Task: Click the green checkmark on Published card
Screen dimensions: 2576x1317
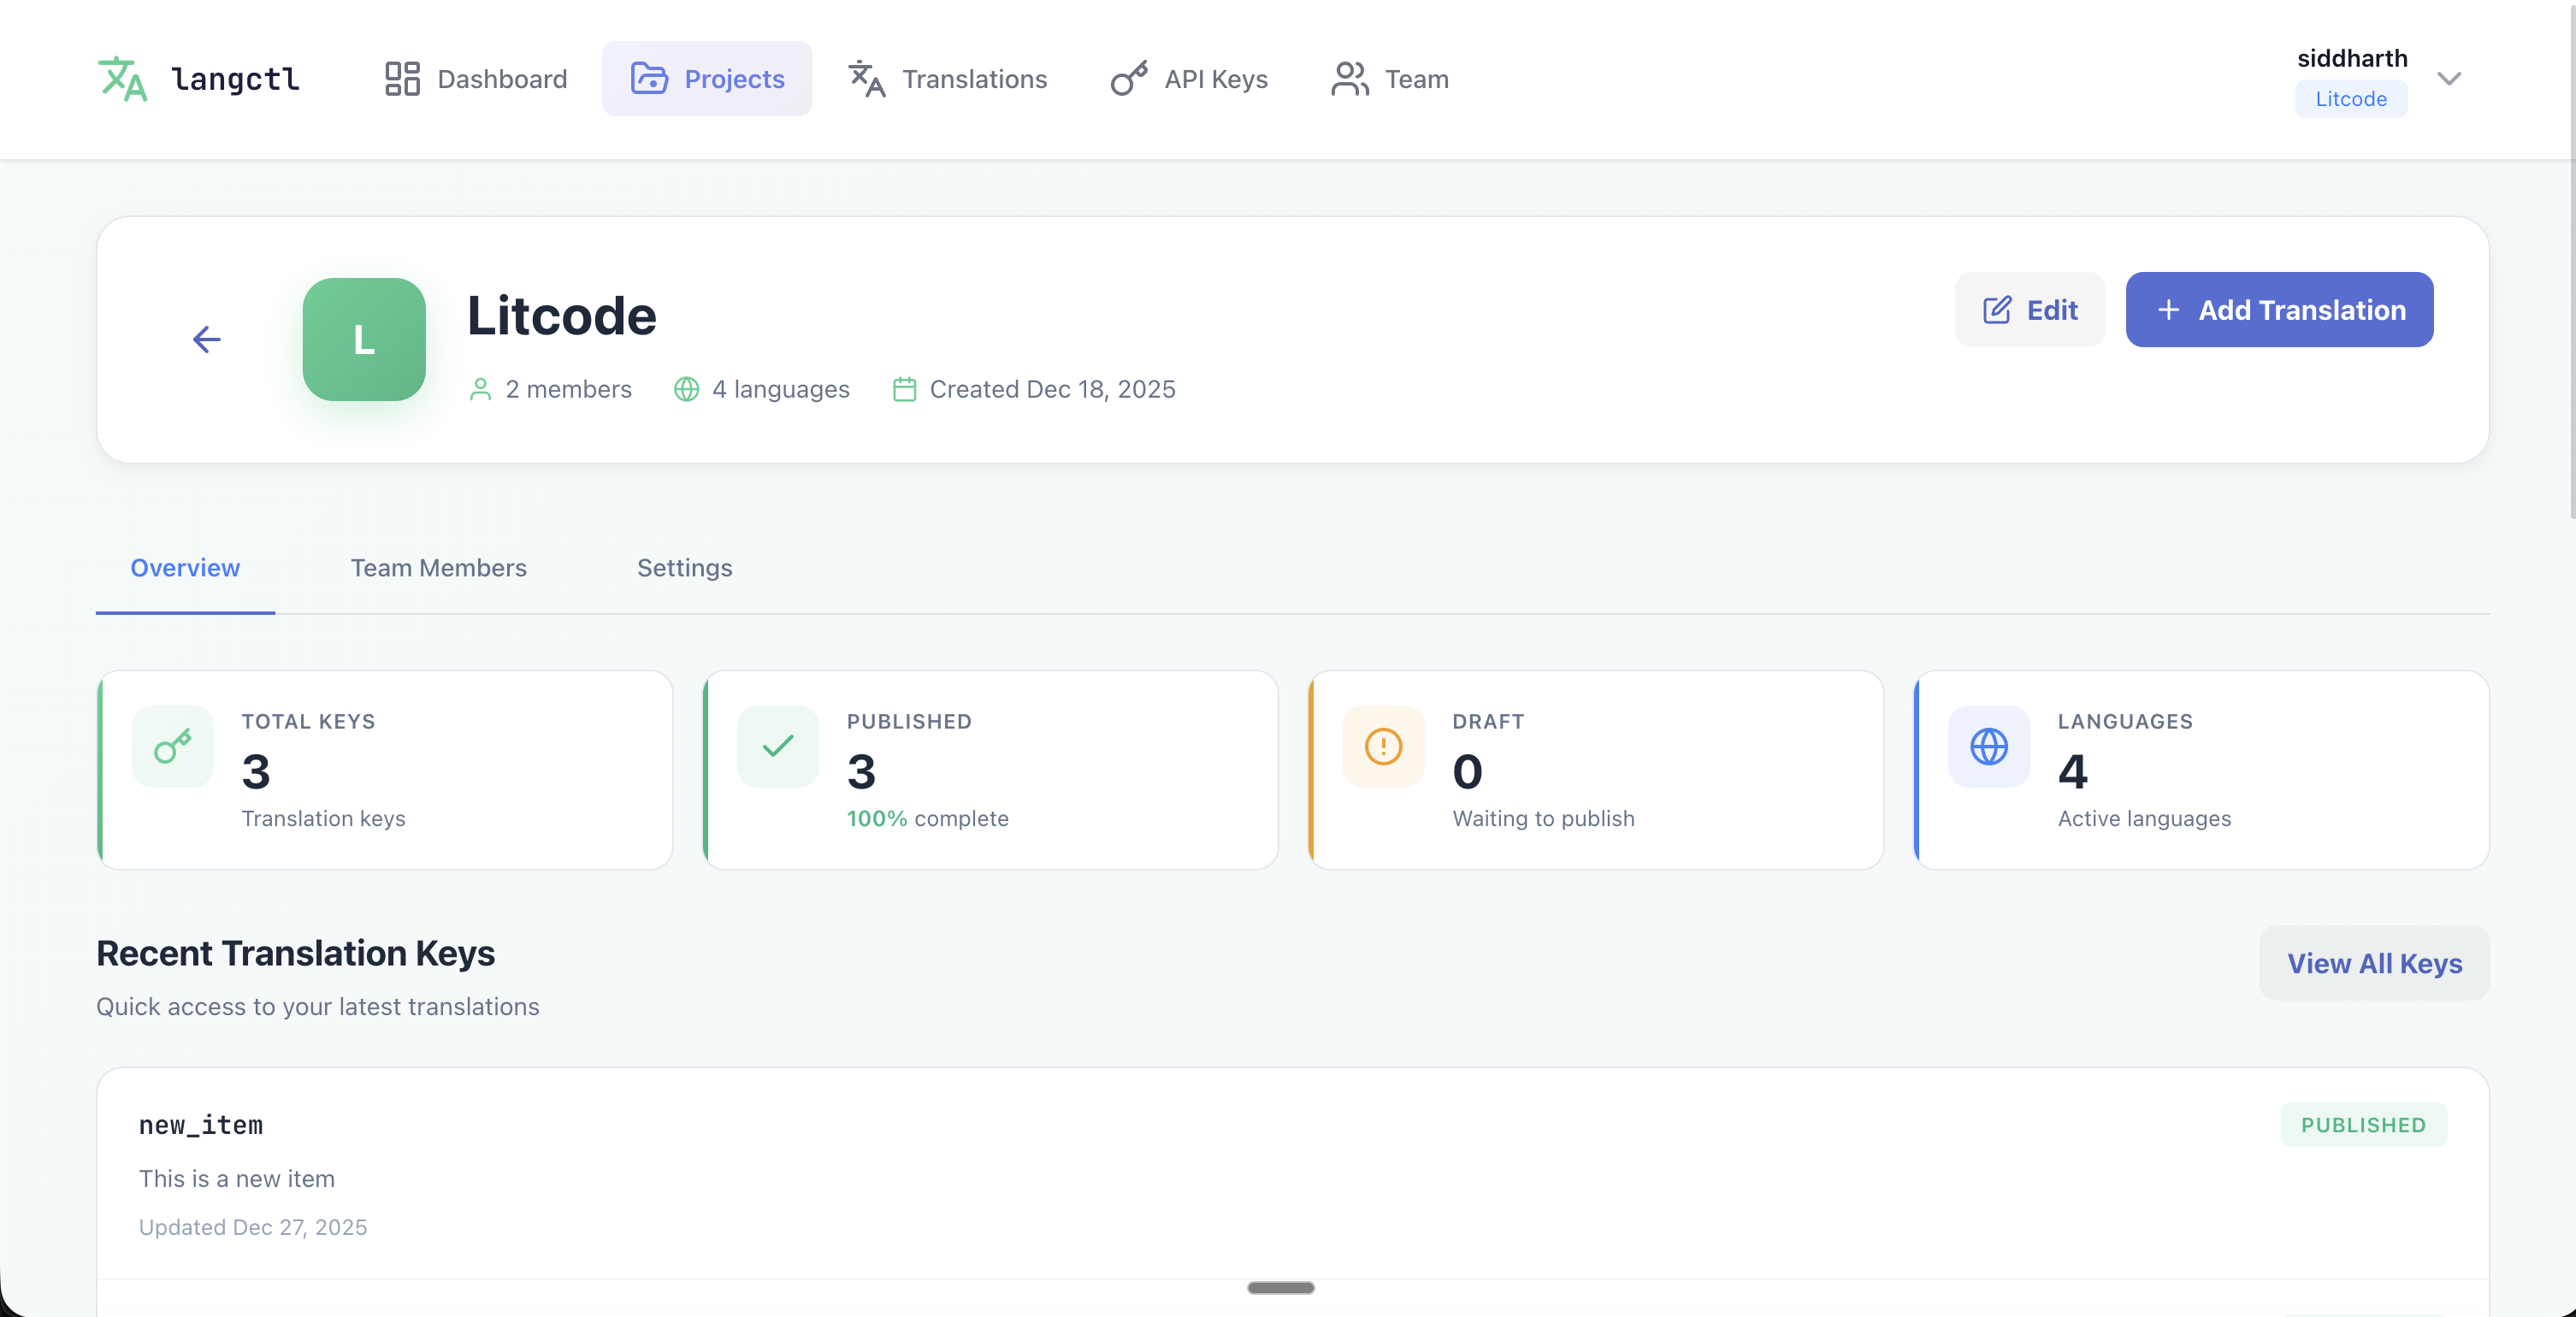Action: click(x=777, y=746)
